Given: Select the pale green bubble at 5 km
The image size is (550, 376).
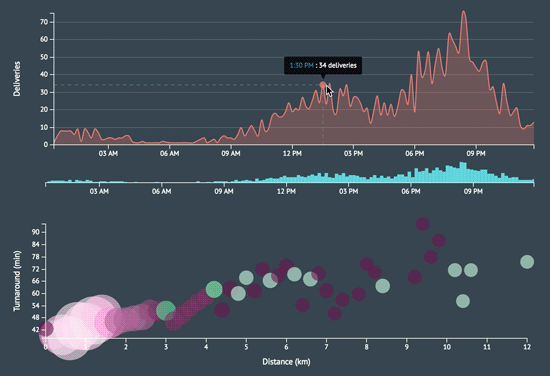Looking at the screenshot, I should click(246, 278).
